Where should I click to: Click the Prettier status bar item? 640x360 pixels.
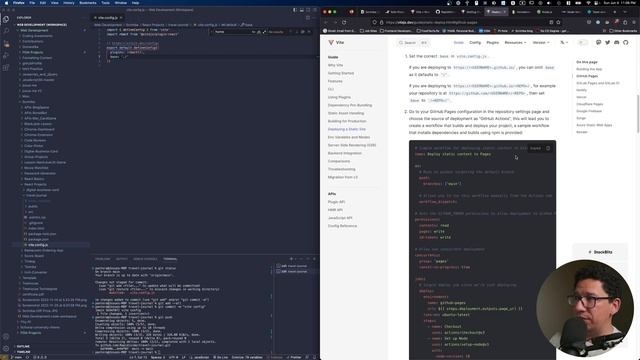pos(293,357)
